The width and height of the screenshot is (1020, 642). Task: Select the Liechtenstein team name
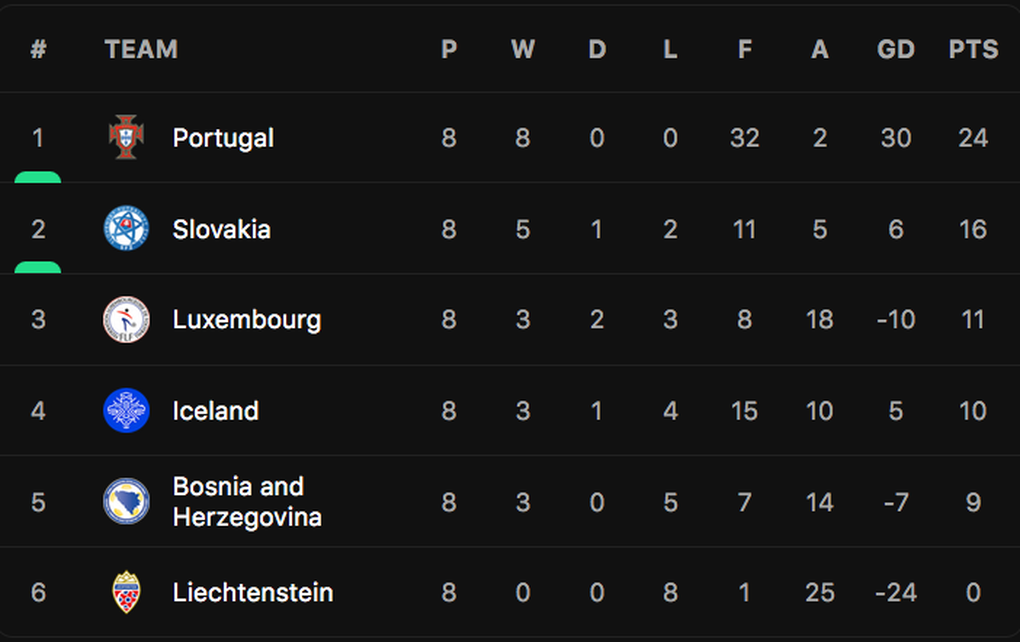[x=252, y=592]
